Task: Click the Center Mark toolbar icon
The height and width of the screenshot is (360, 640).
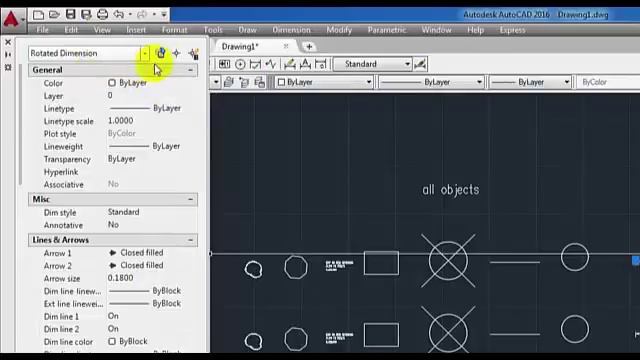Action: (x=240, y=64)
